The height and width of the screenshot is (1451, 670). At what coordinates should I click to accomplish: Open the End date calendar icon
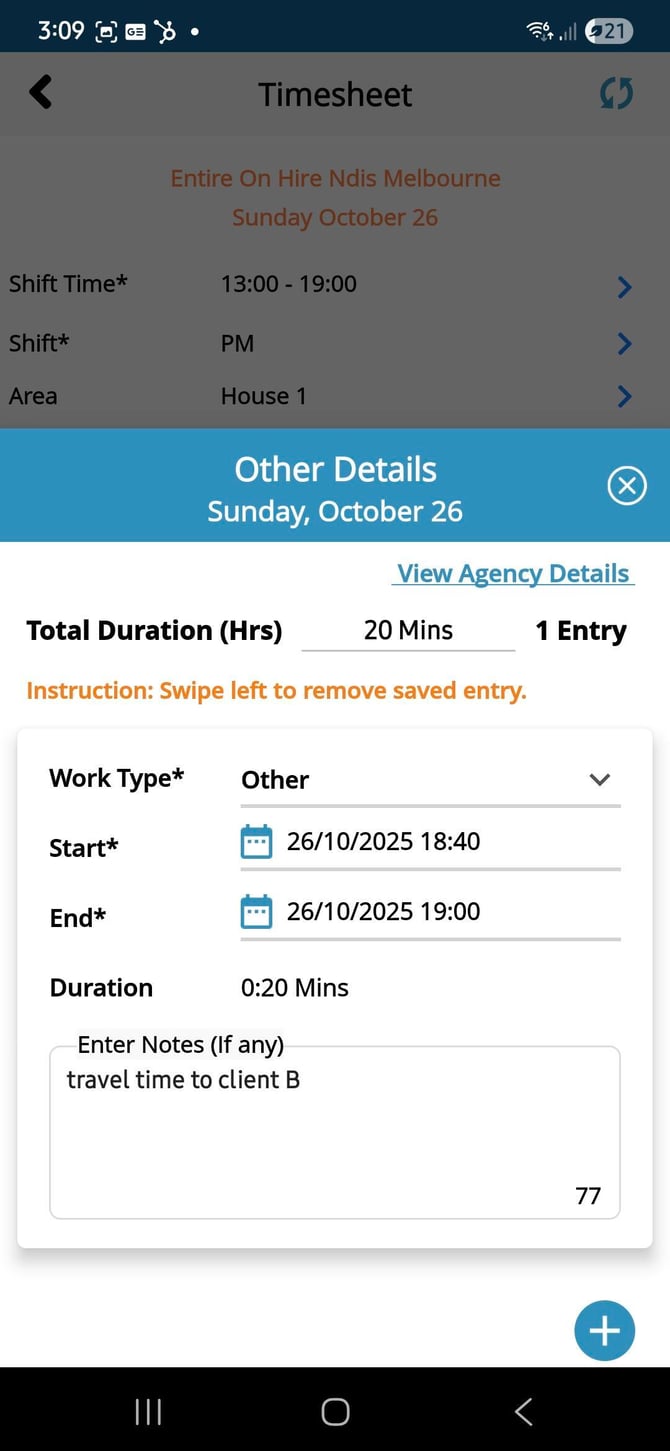point(257,912)
